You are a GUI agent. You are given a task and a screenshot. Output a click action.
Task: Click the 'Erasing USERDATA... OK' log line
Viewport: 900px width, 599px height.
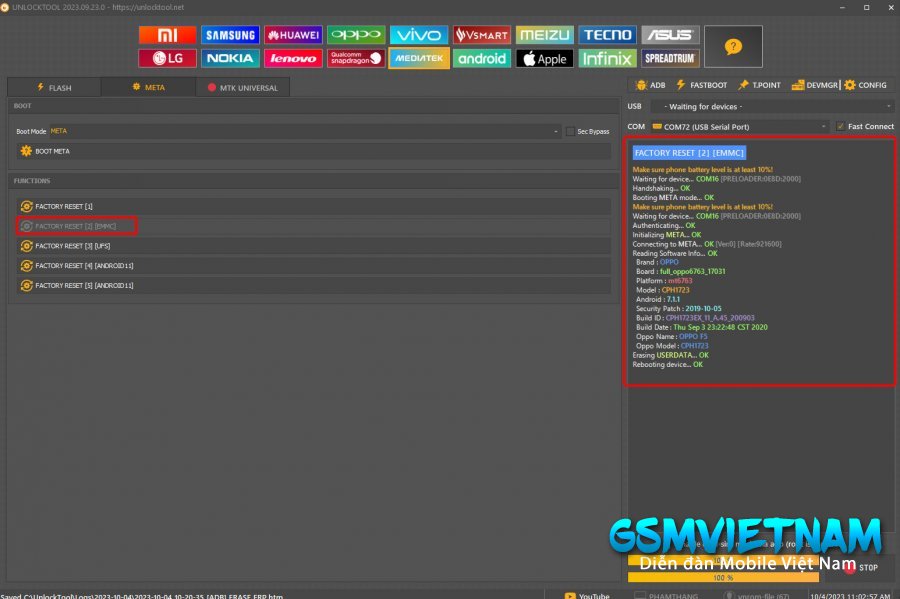670,355
